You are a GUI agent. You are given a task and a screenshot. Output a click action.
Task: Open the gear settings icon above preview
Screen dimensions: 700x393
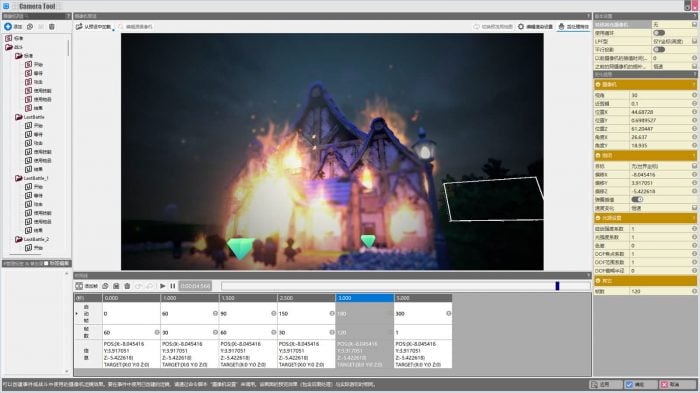pyautogui.click(x=521, y=27)
